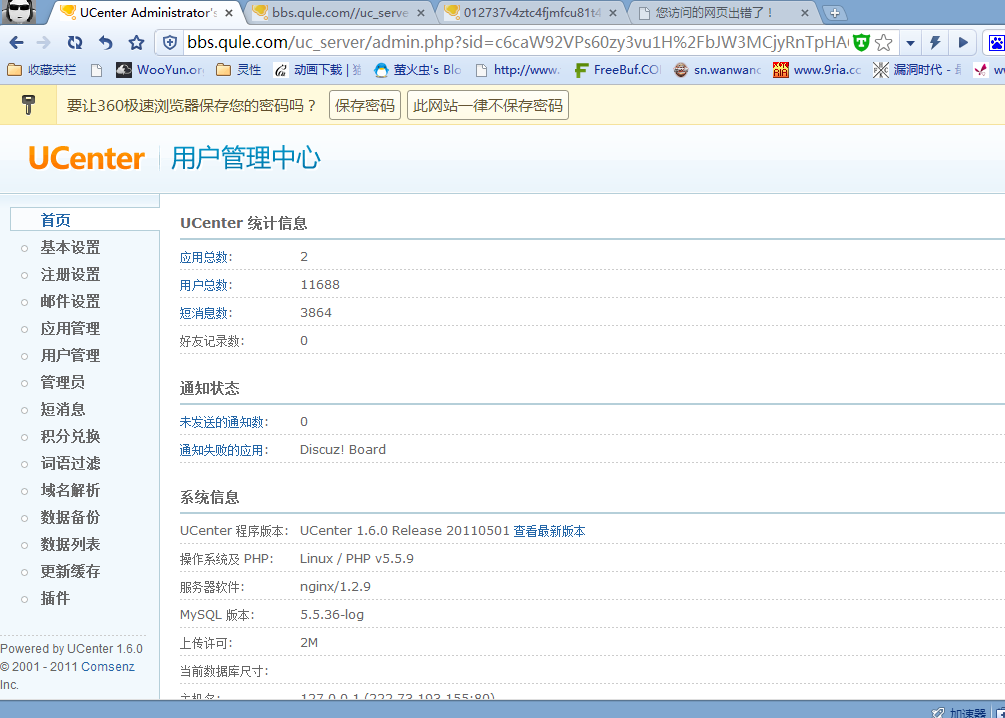Close the 012737v4ztc4fjmfcu81t4 tab
The height and width of the screenshot is (718, 1005).
point(613,13)
